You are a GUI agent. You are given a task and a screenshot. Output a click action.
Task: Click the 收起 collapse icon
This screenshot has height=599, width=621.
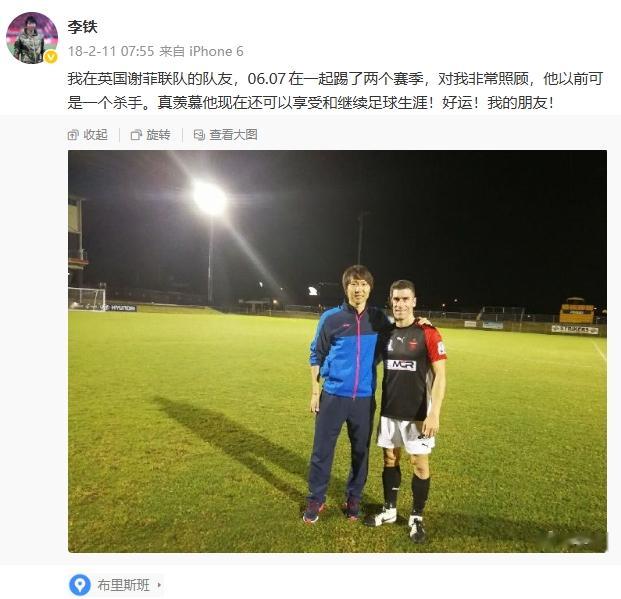(73, 135)
